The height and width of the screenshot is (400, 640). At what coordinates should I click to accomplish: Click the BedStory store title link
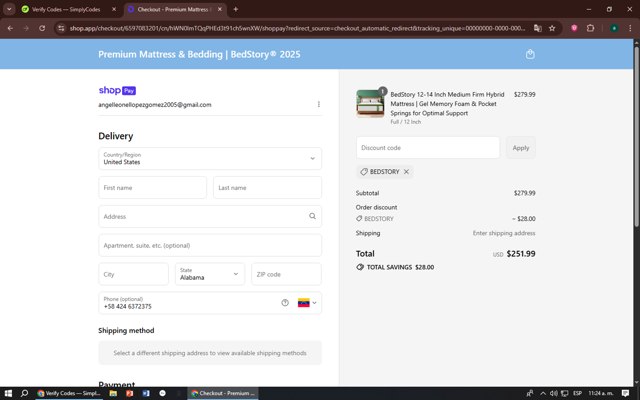[199, 54]
